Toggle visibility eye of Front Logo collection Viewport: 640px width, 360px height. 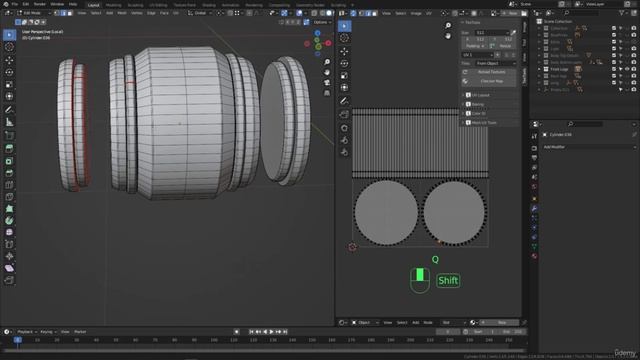(627, 69)
